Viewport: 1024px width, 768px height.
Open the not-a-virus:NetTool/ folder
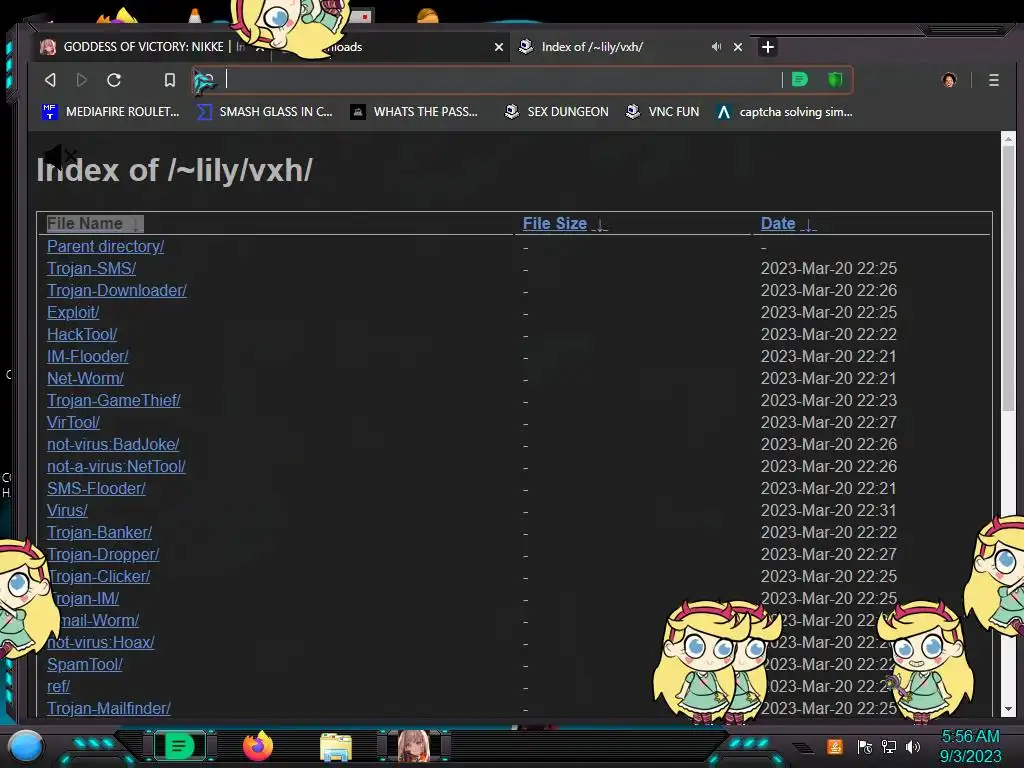point(116,466)
